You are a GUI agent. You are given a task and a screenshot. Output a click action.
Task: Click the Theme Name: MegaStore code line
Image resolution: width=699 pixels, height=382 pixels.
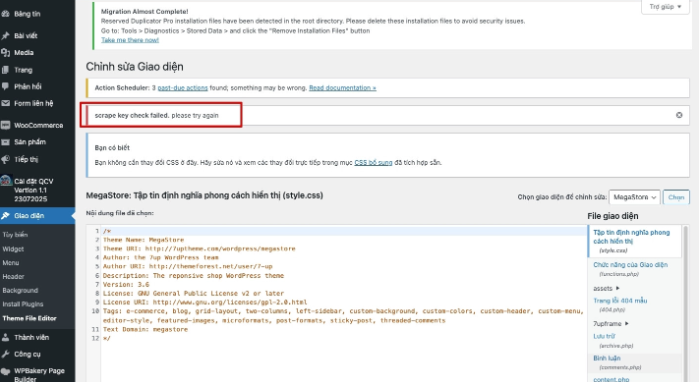[143, 240]
